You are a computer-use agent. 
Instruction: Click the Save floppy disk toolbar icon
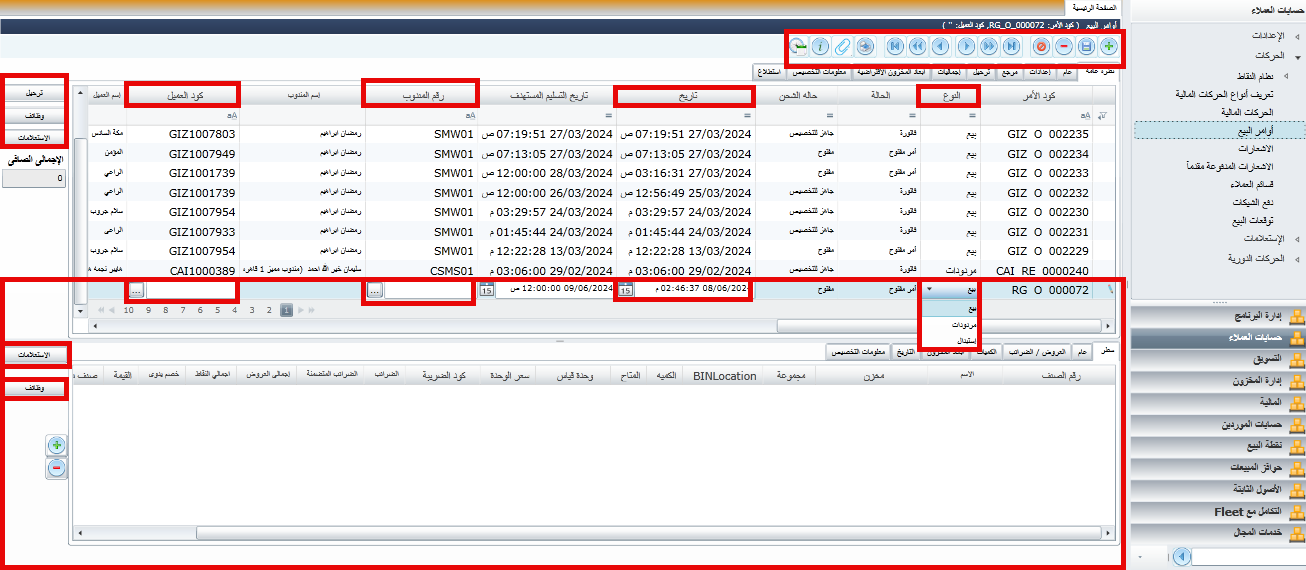(1086, 46)
